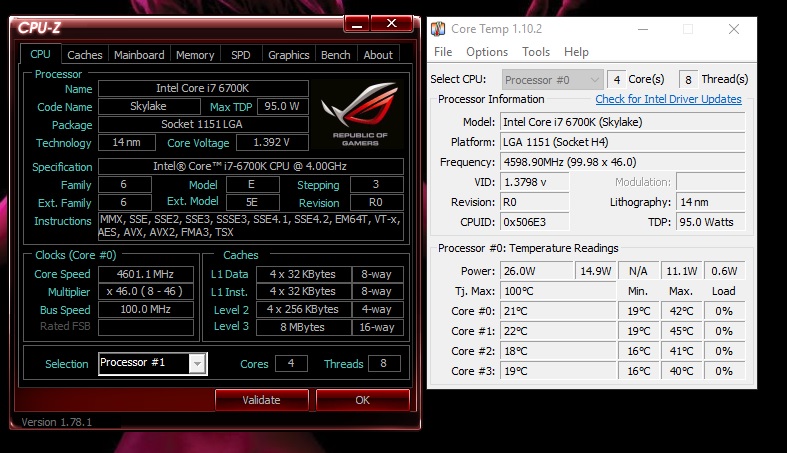Image resolution: width=787 pixels, height=453 pixels.
Task: Click the Model field 'Intel Core i7 6700K (Skylake)'
Action: 622,122
